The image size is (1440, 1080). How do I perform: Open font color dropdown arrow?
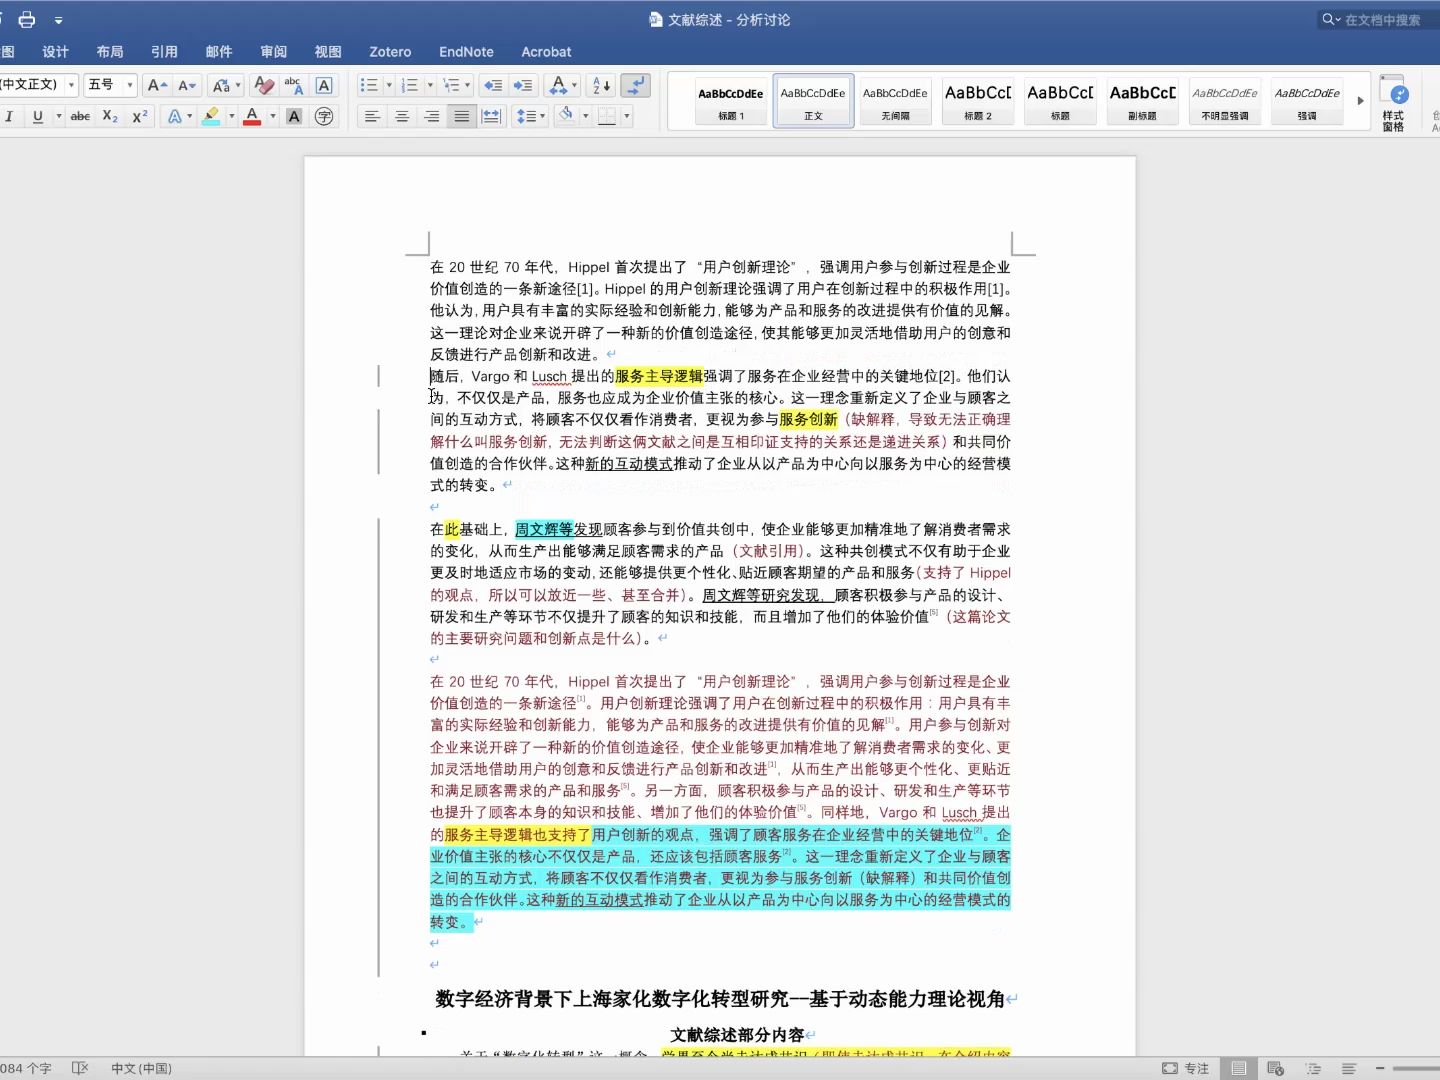click(272, 116)
